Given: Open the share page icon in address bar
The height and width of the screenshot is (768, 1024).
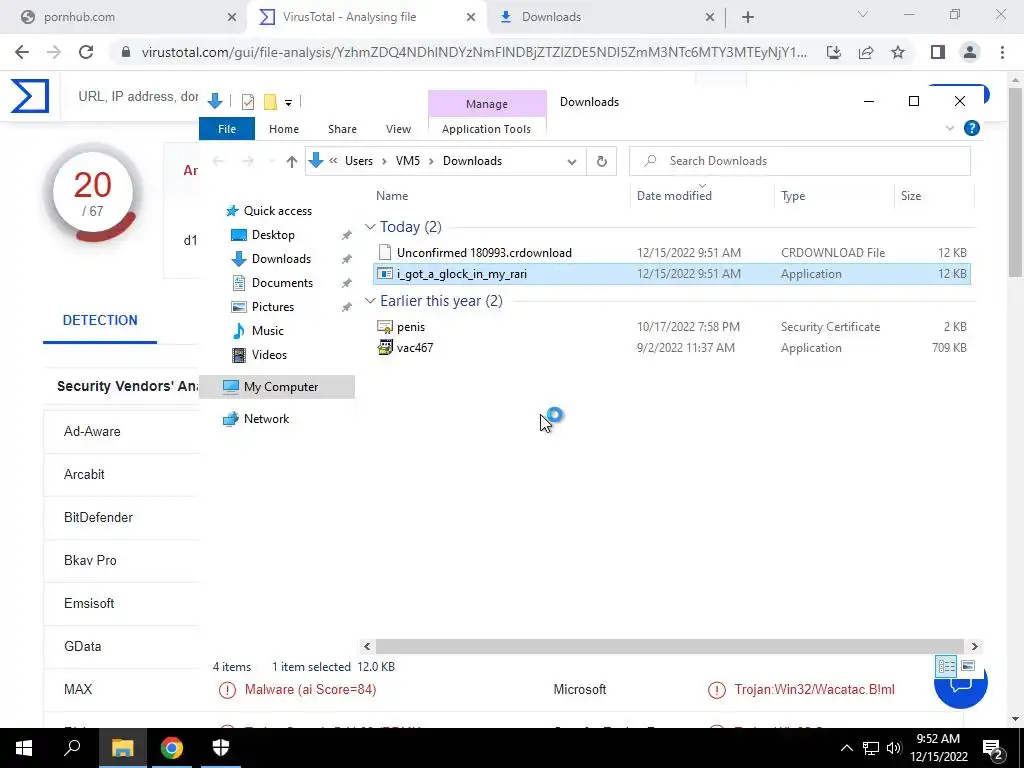Looking at the screenshot, I should (866, 52).
